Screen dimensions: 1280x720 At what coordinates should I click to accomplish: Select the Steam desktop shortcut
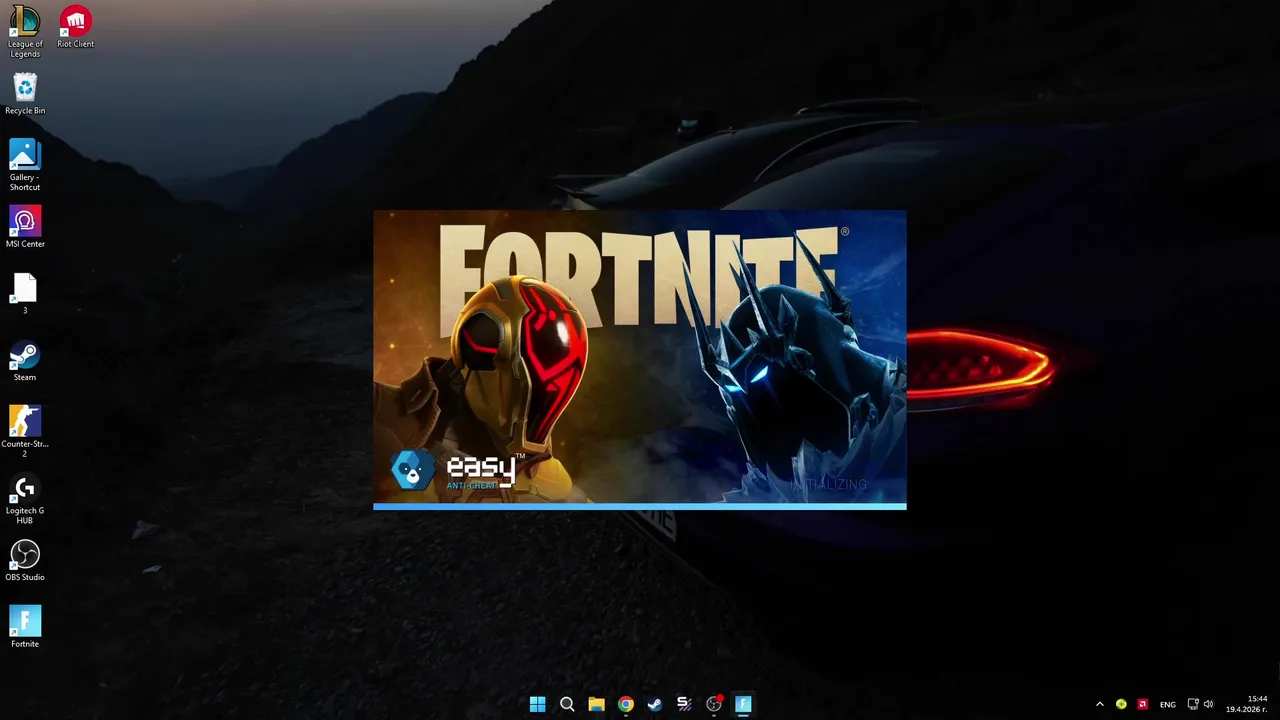[25, 361]
